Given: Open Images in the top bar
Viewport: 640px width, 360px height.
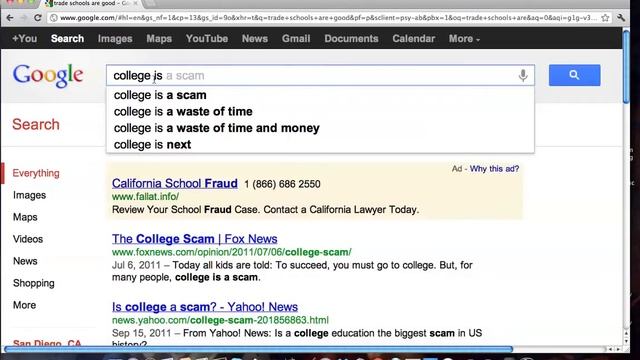Looking at the screenshot, I should [115, 39].
